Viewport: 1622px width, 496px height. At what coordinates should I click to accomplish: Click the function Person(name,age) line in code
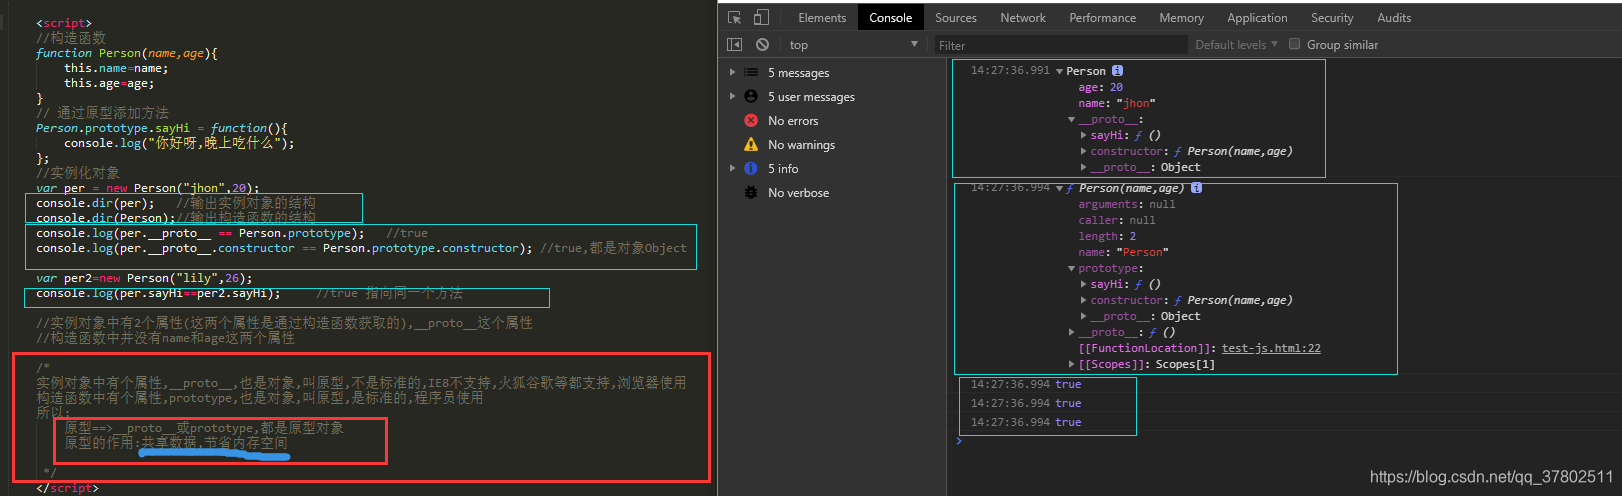tap(126, 53)
